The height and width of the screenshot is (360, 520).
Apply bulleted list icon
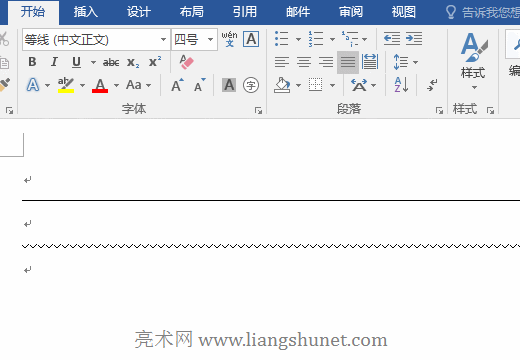282,39
